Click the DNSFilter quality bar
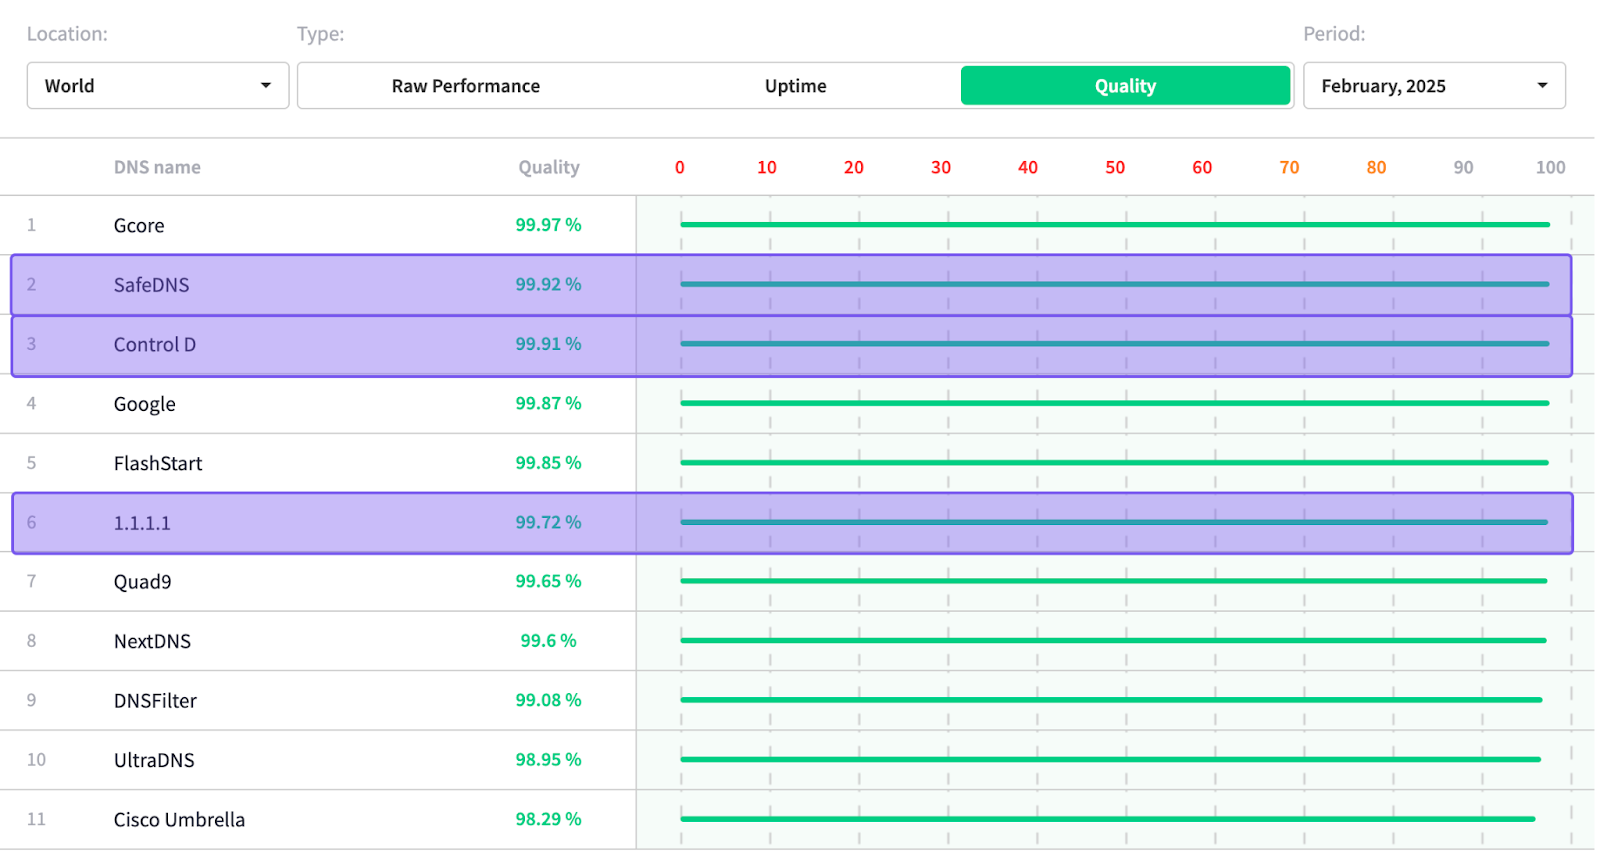 1111,700
